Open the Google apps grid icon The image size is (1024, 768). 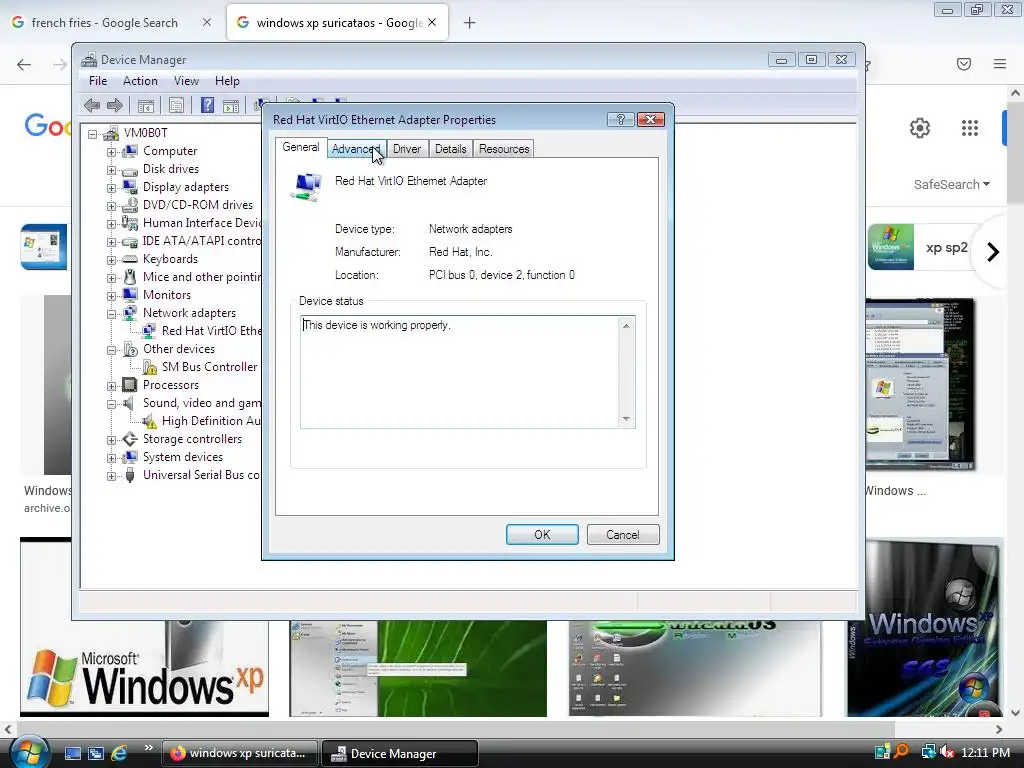[970, 128]
